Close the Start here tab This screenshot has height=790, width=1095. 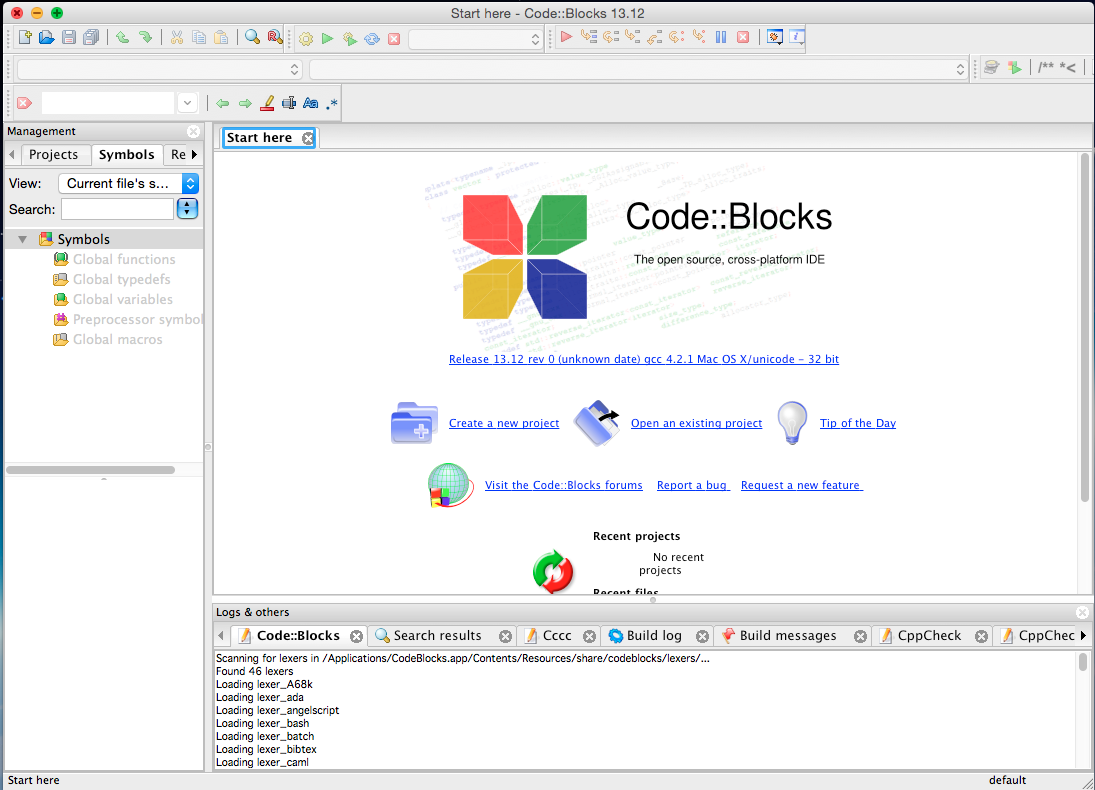coord(307,138)
